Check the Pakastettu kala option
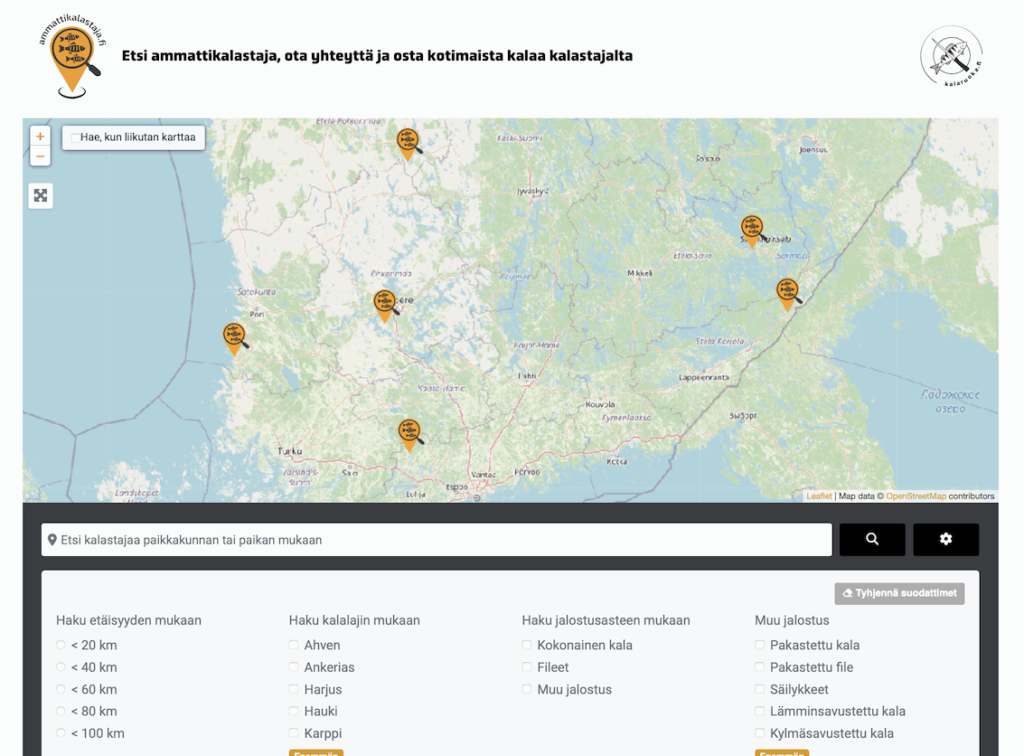The image size is (1024, 756). (760, 646)
